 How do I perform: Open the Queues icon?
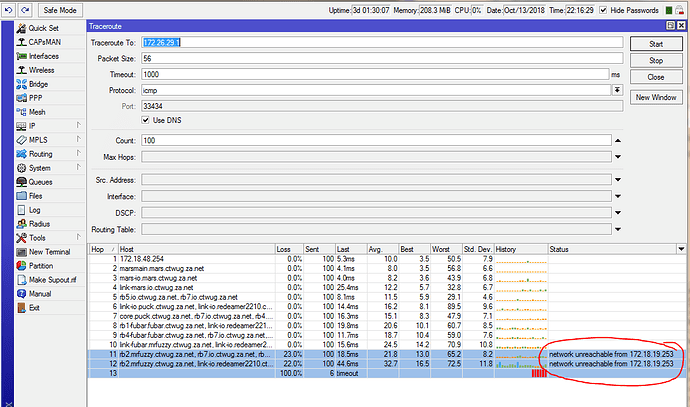click(21, 182)
